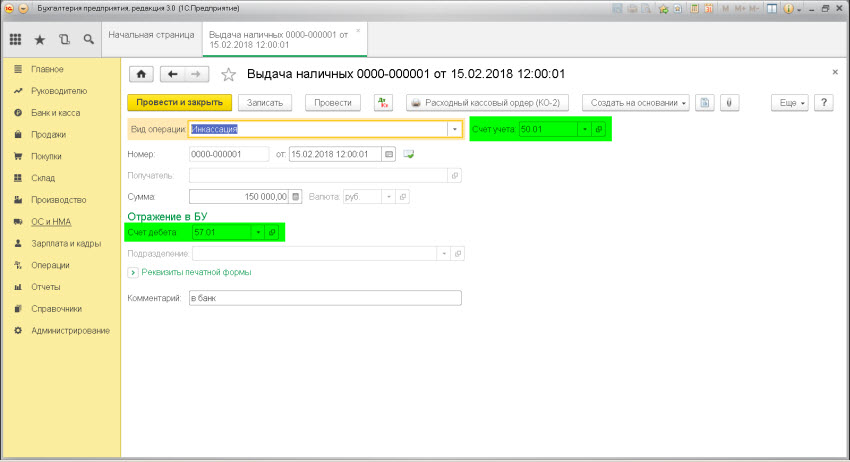The width and height of the screenshot is (850, 462).
Task: Open the sections menu grid icon
Action: [16, 40]
